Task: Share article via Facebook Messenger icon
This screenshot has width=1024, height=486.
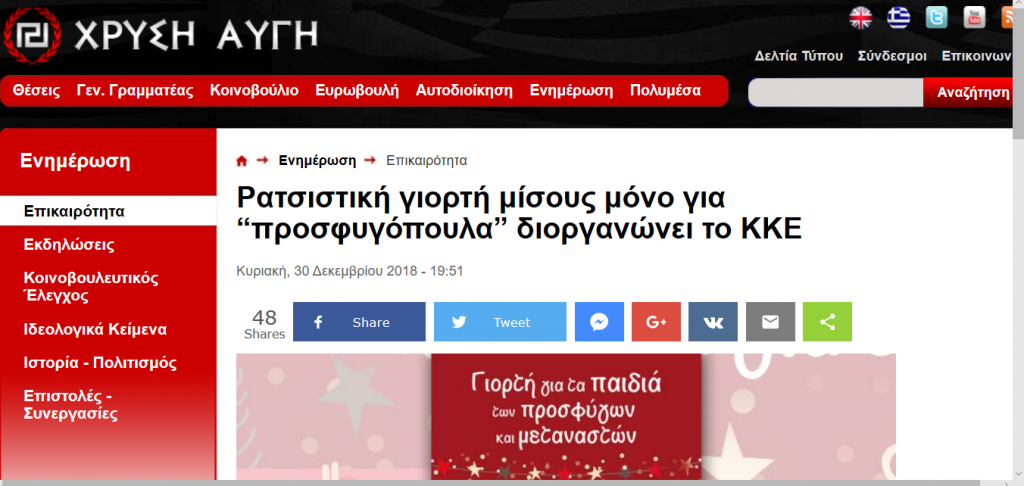Action: point(599,321)
